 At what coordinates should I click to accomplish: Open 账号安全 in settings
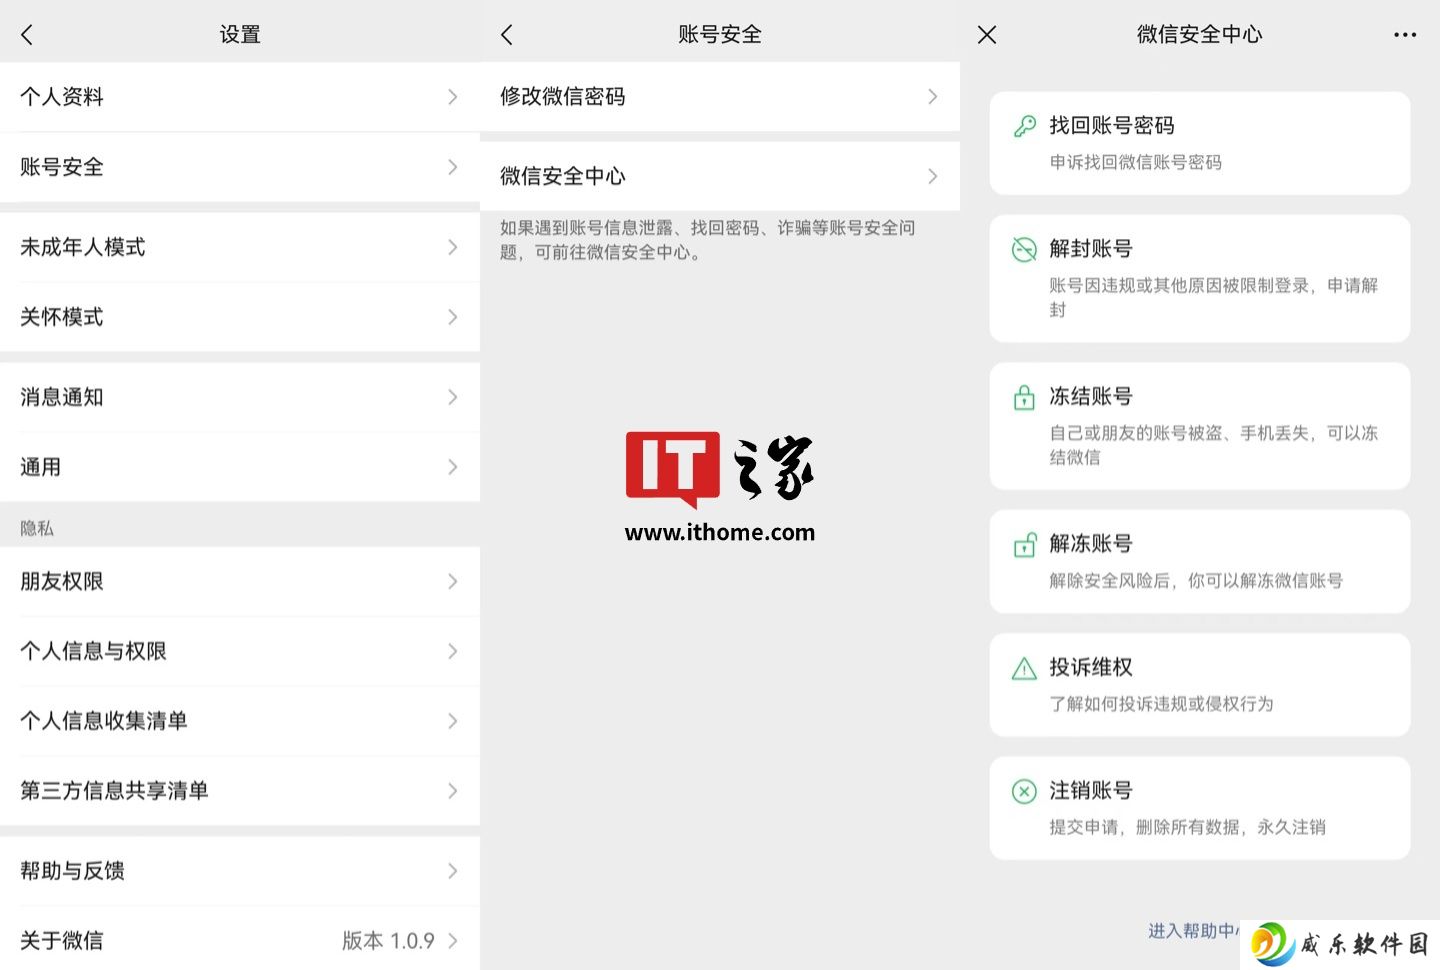tap(240, 167)
